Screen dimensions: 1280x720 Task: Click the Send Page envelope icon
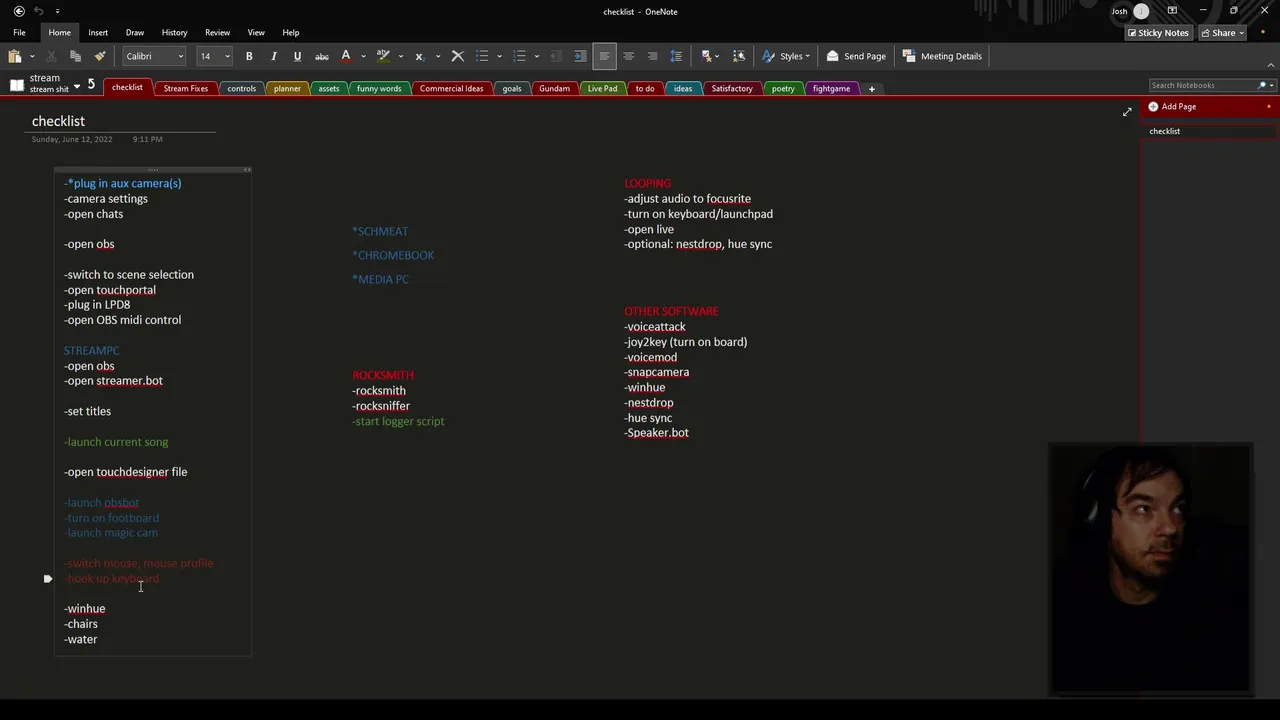[832, 56]
